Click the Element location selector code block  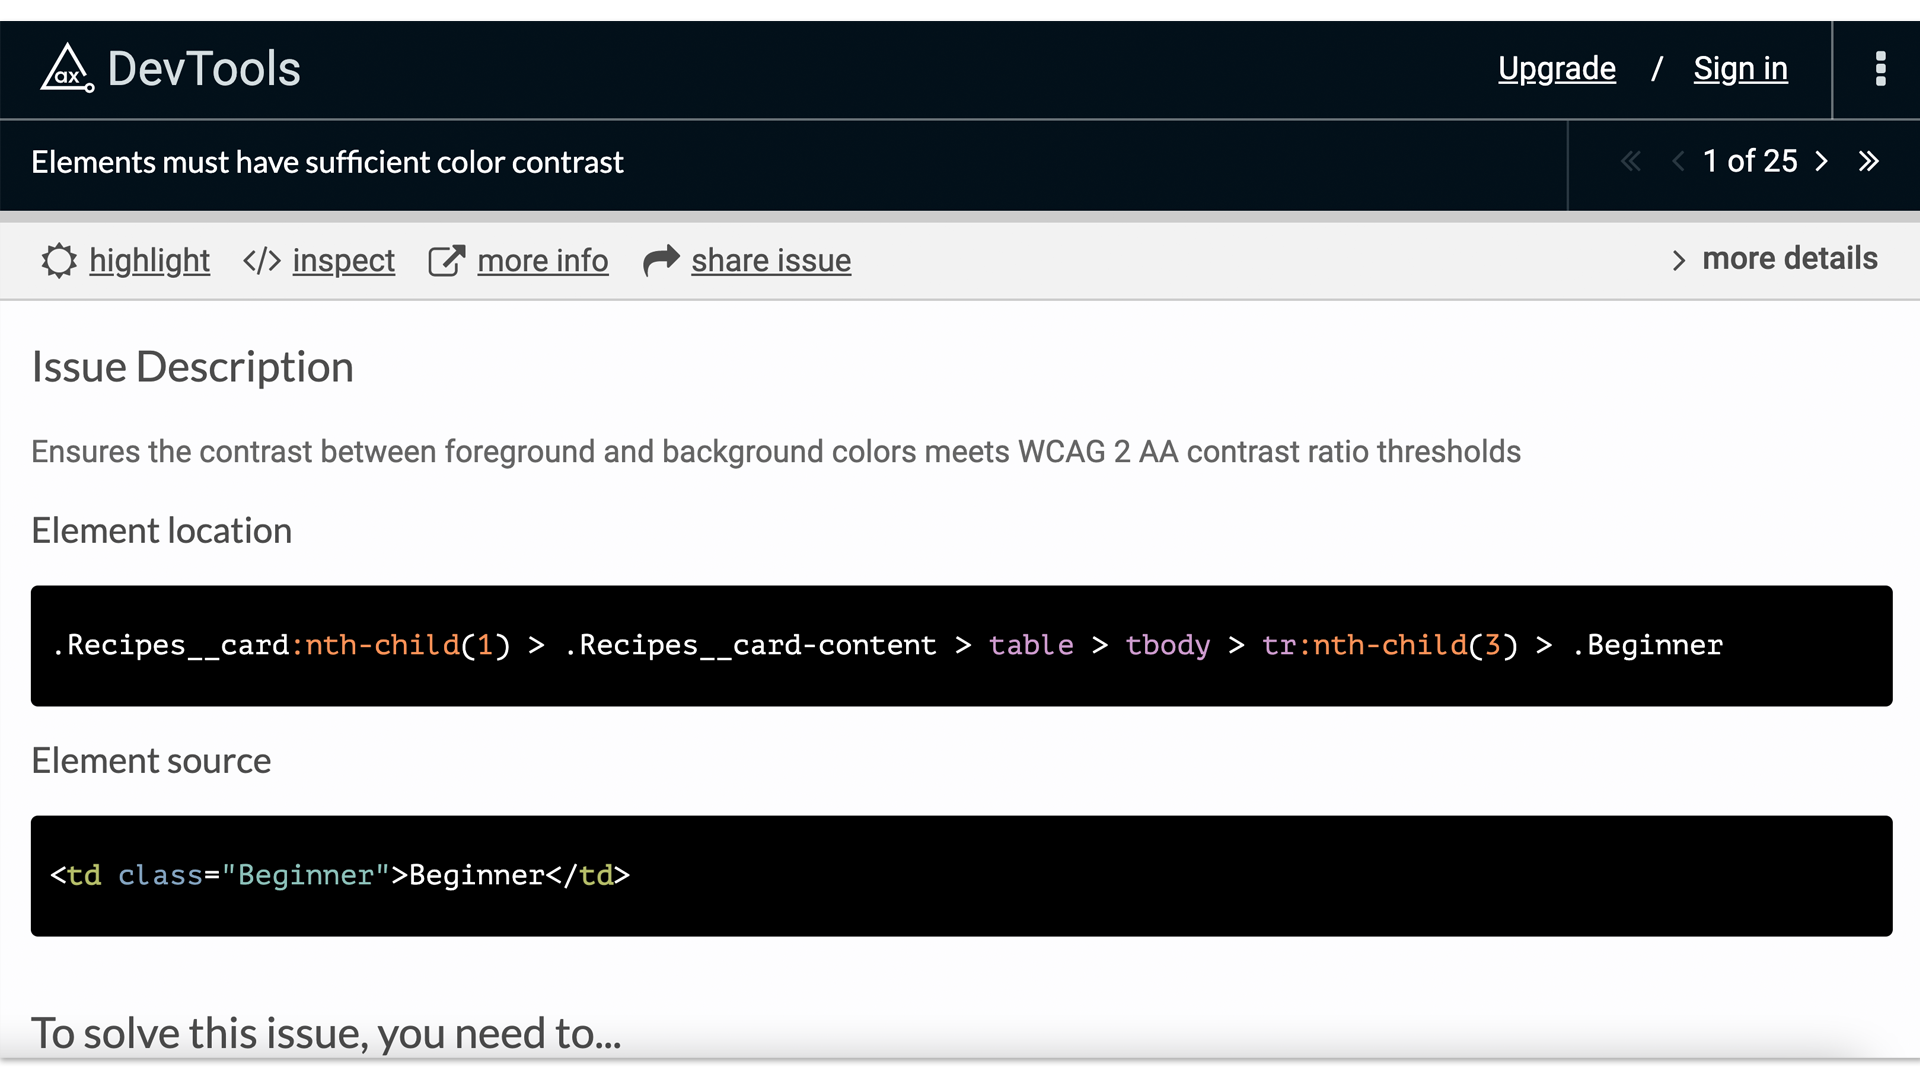pos(960,646)
